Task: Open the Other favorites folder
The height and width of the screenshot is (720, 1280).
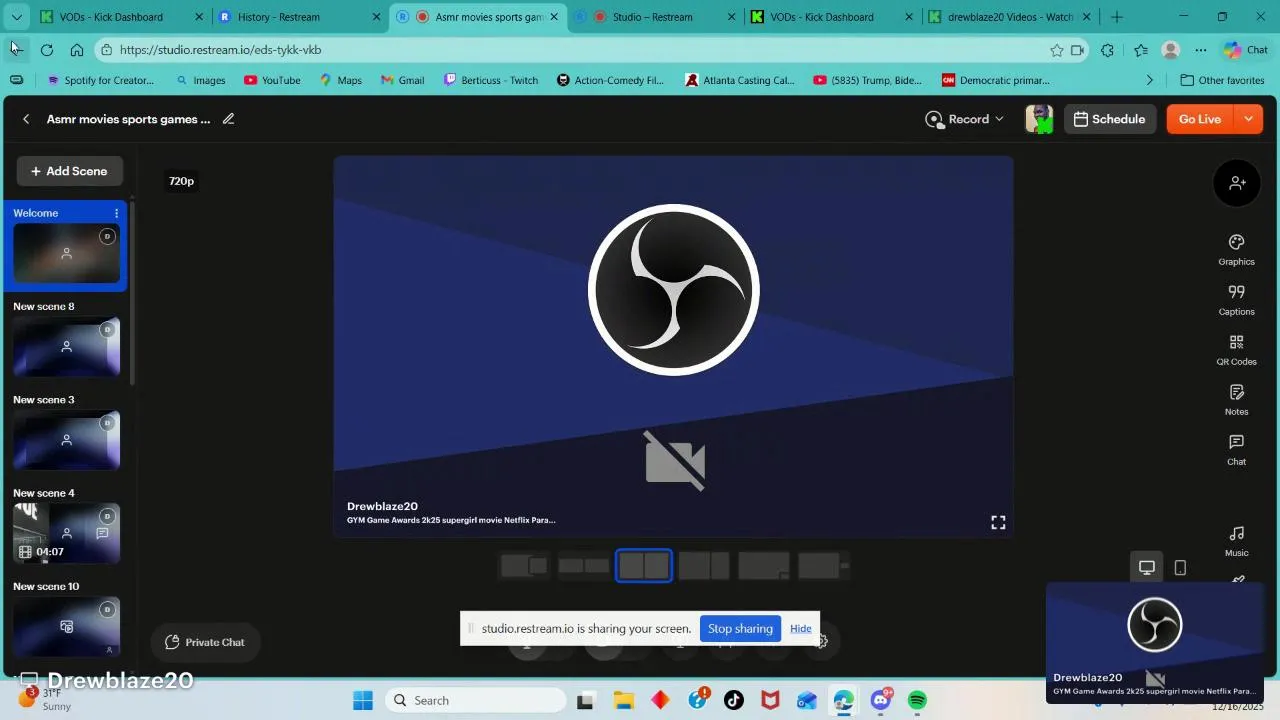Action: [x=1222, y=80]
